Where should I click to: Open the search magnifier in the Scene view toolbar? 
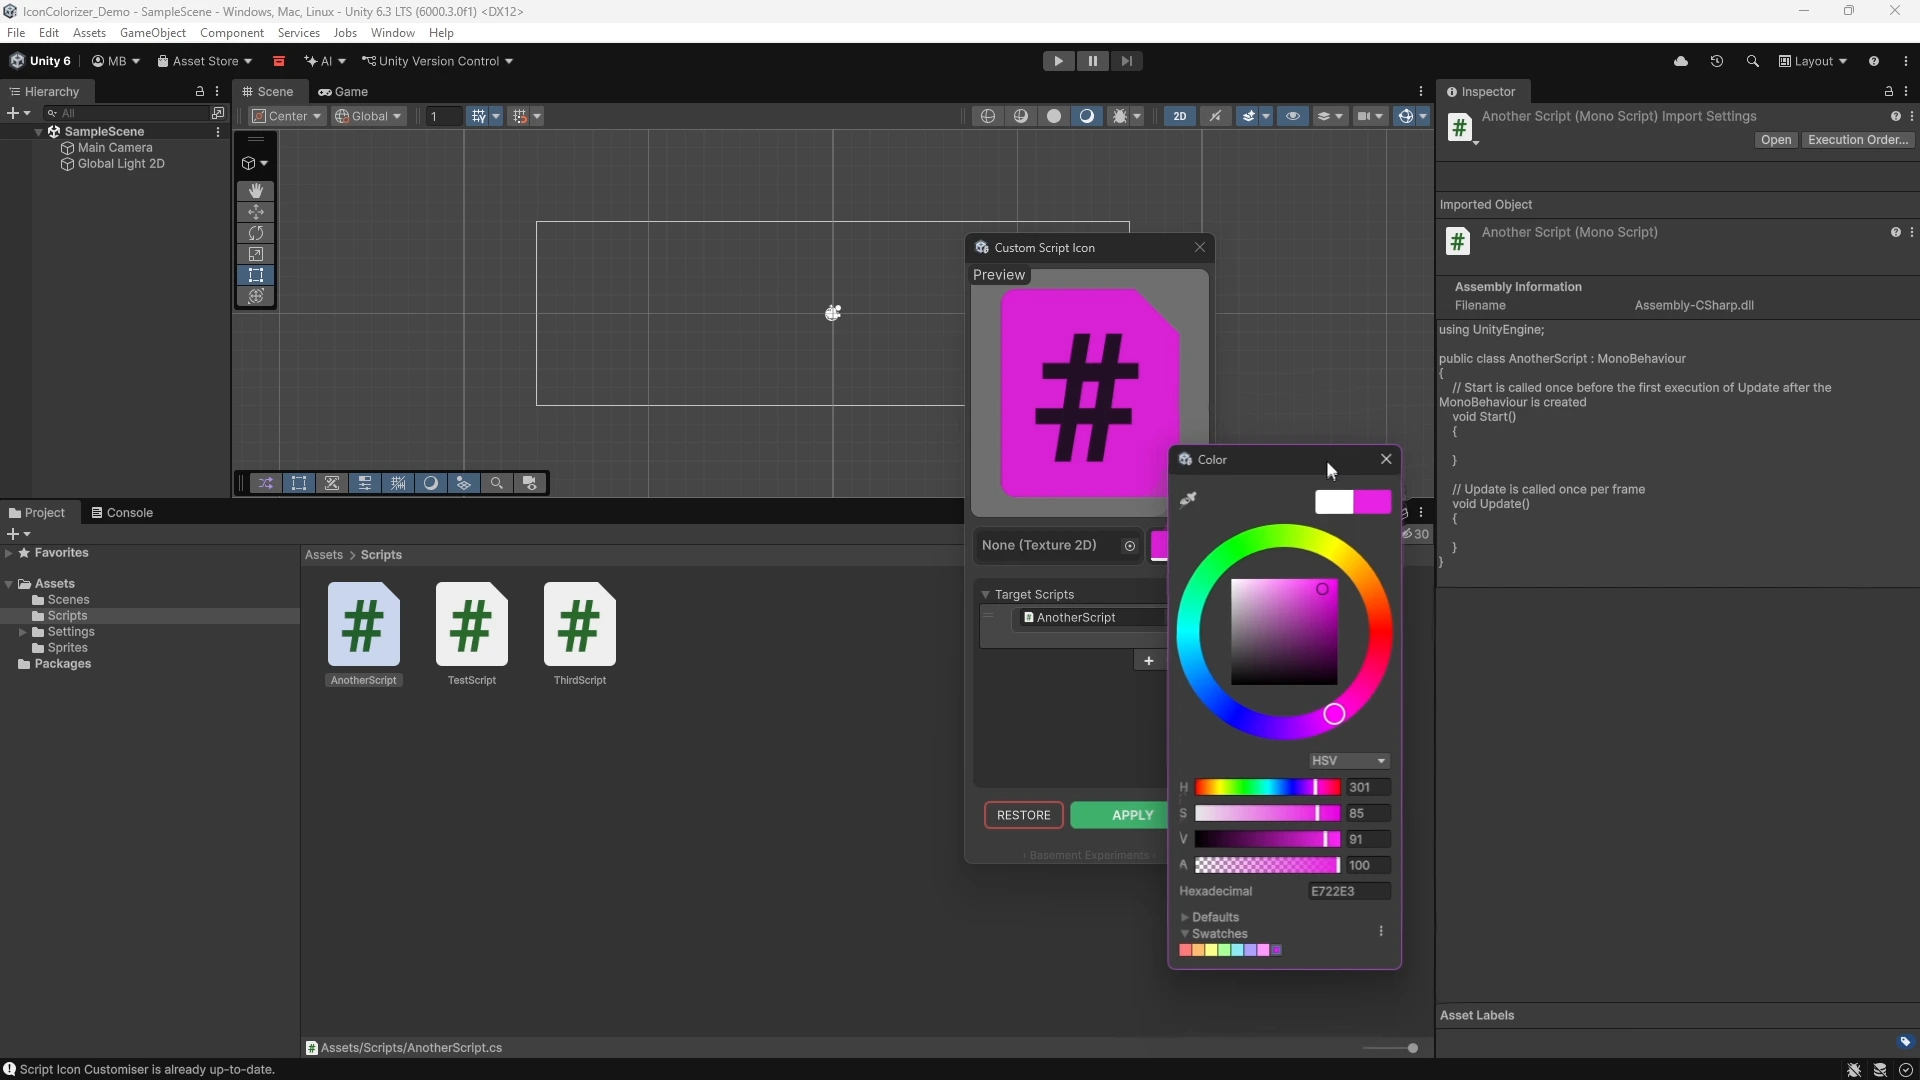point(496,483)
